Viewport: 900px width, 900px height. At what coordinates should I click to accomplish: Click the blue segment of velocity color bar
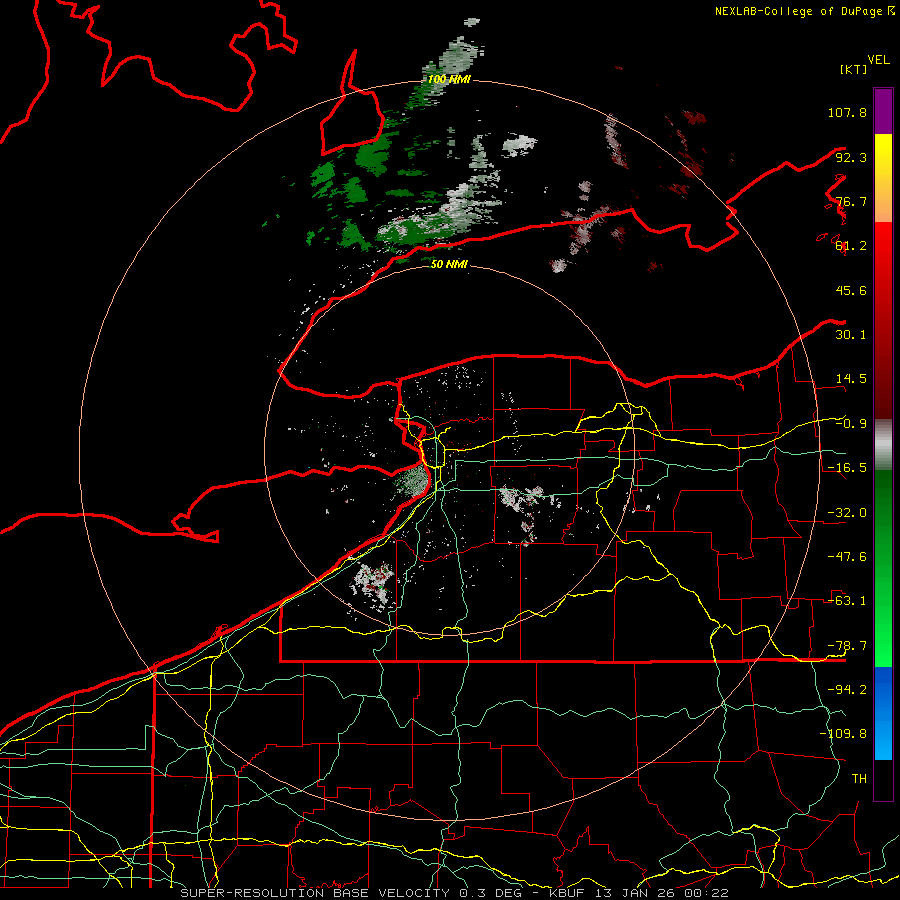coord(883,713)
